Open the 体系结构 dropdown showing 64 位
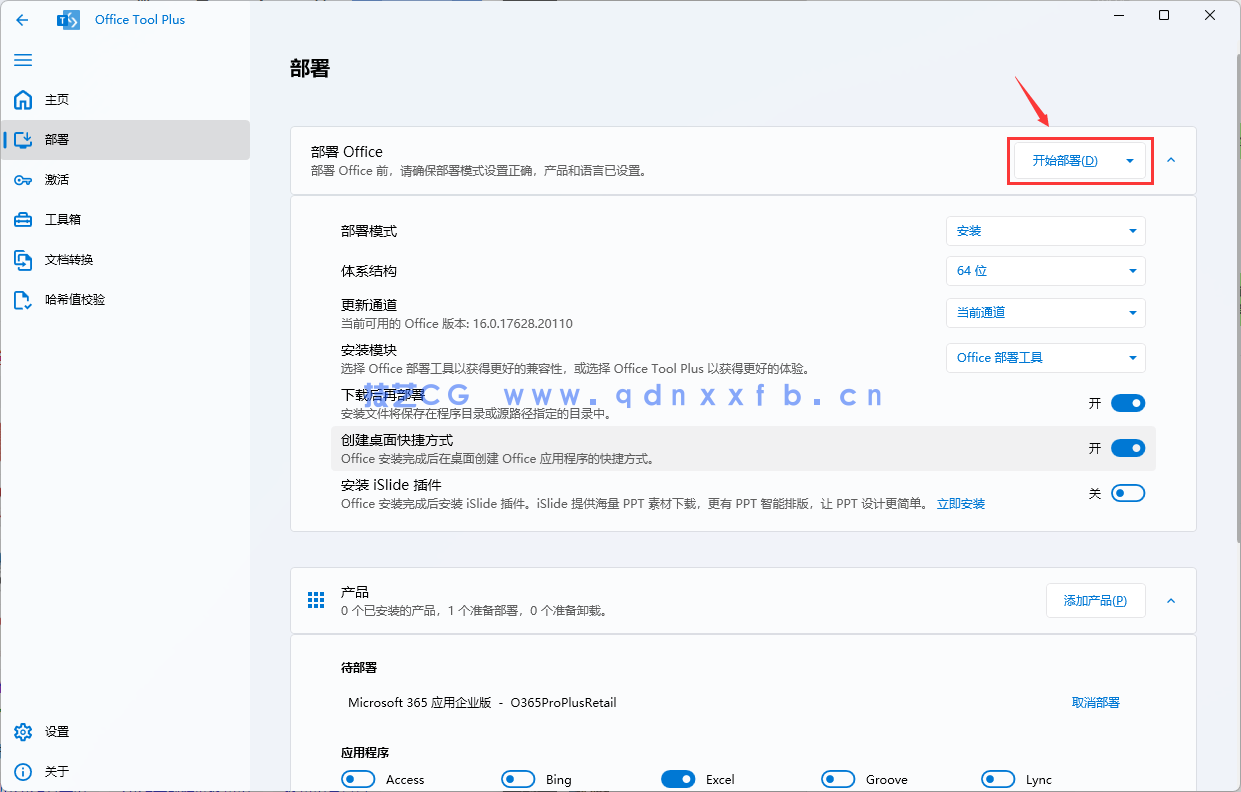Image resolution: width=1241 pixels, height=792 pixels. click(x=1045, y=271)
